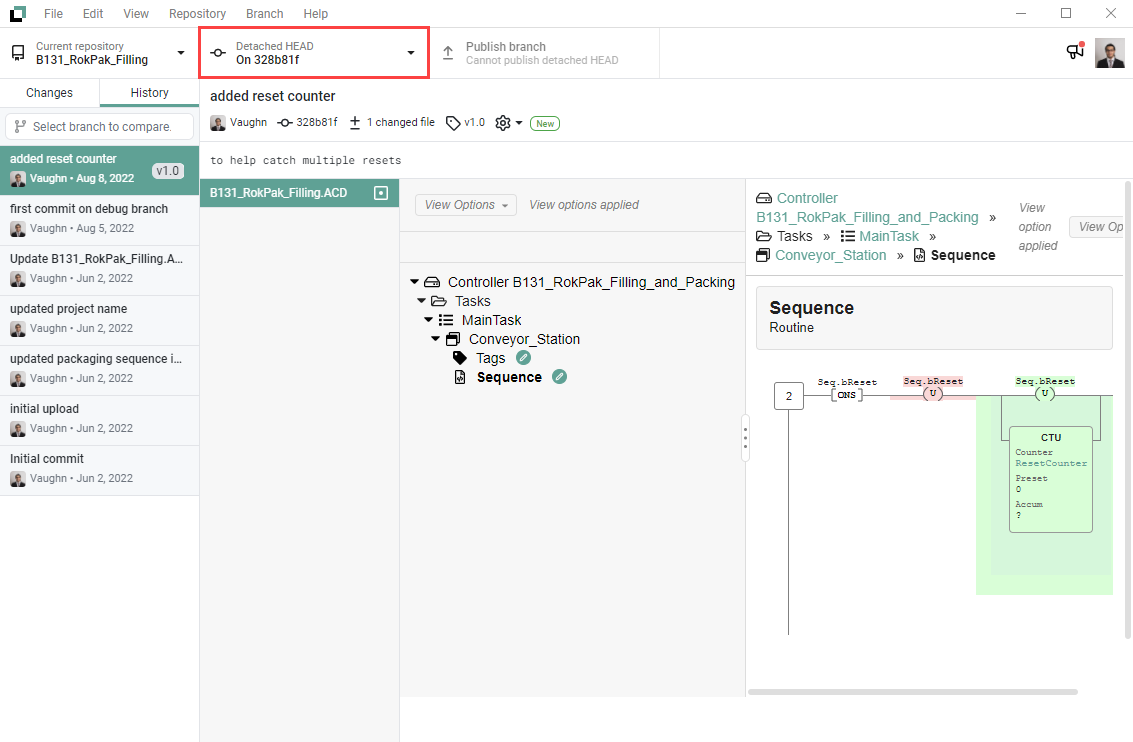The height and width of the screenshot is (742, 1133).
Task: Open the Current repository dropdown
Action: point(99,53)
